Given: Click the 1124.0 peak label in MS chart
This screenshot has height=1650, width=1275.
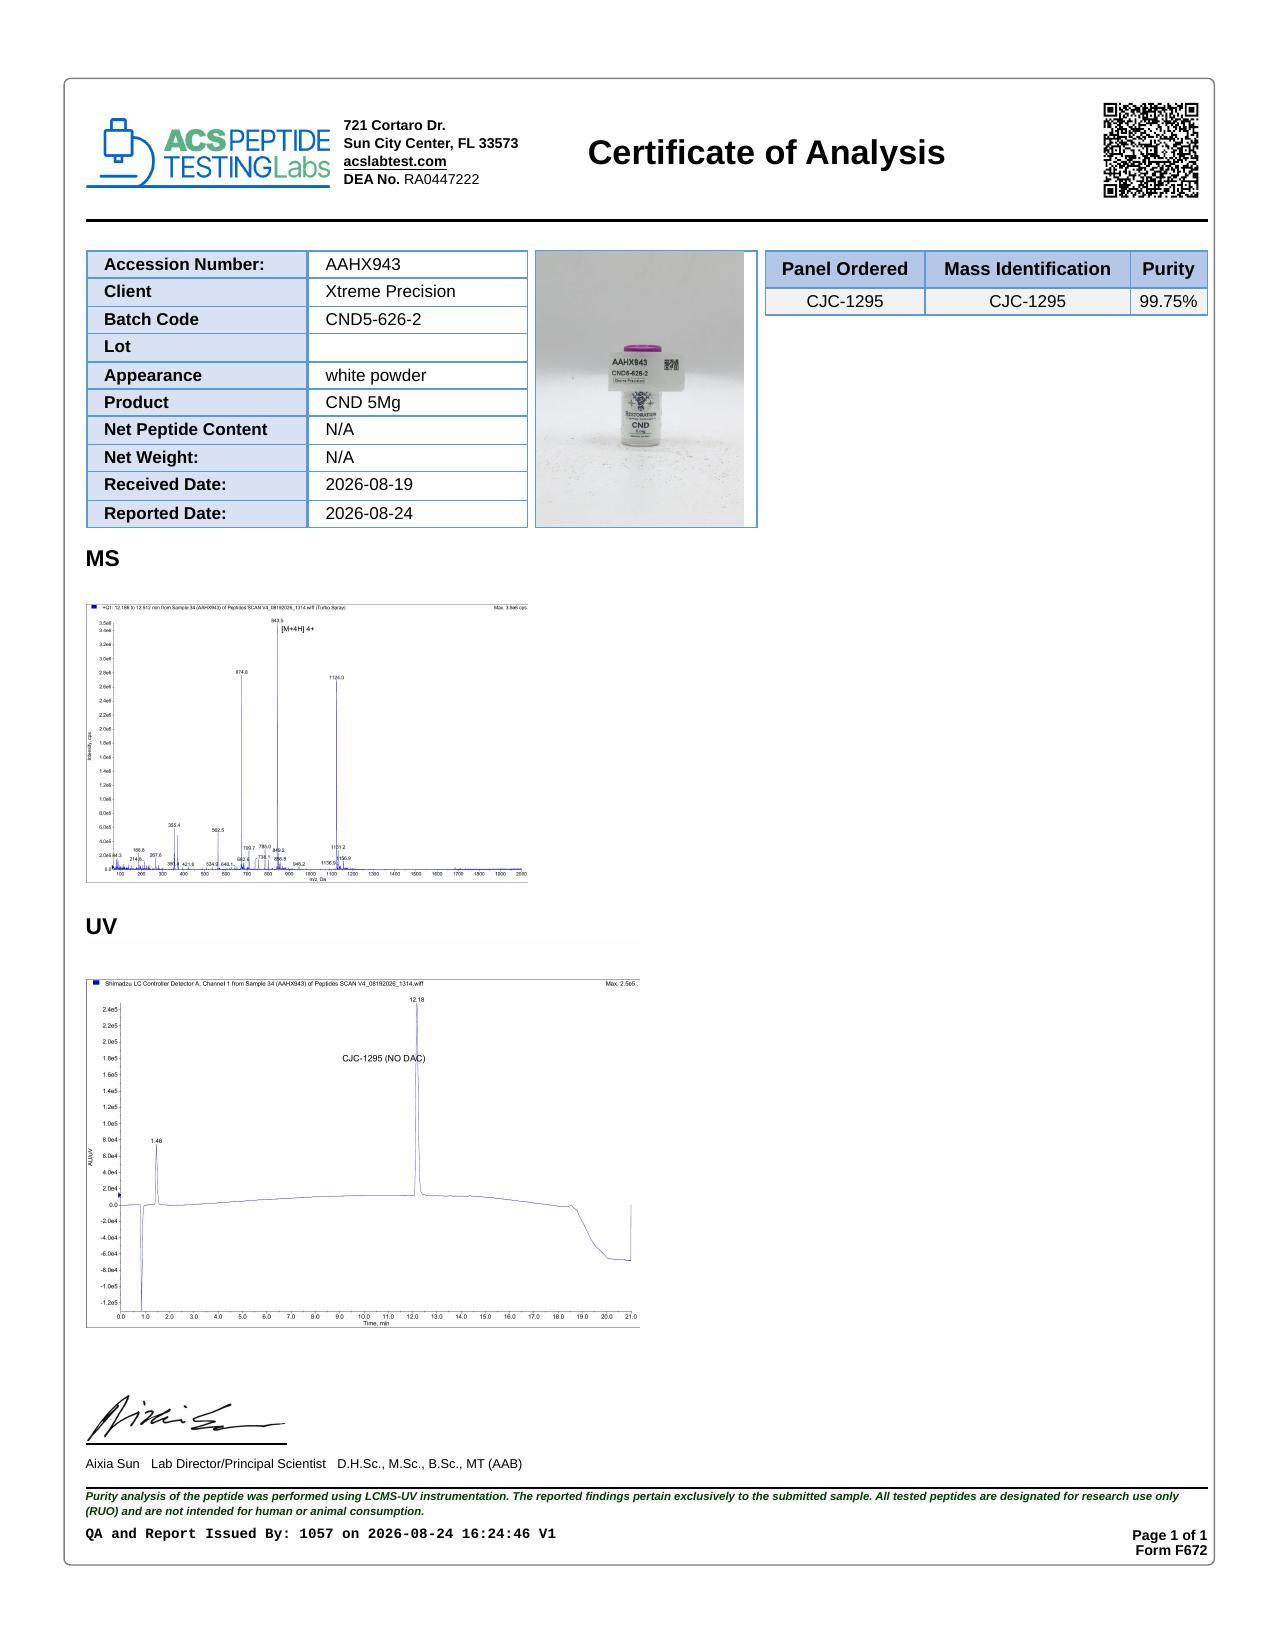Looking at the screenshot, I should click(336, 678).
